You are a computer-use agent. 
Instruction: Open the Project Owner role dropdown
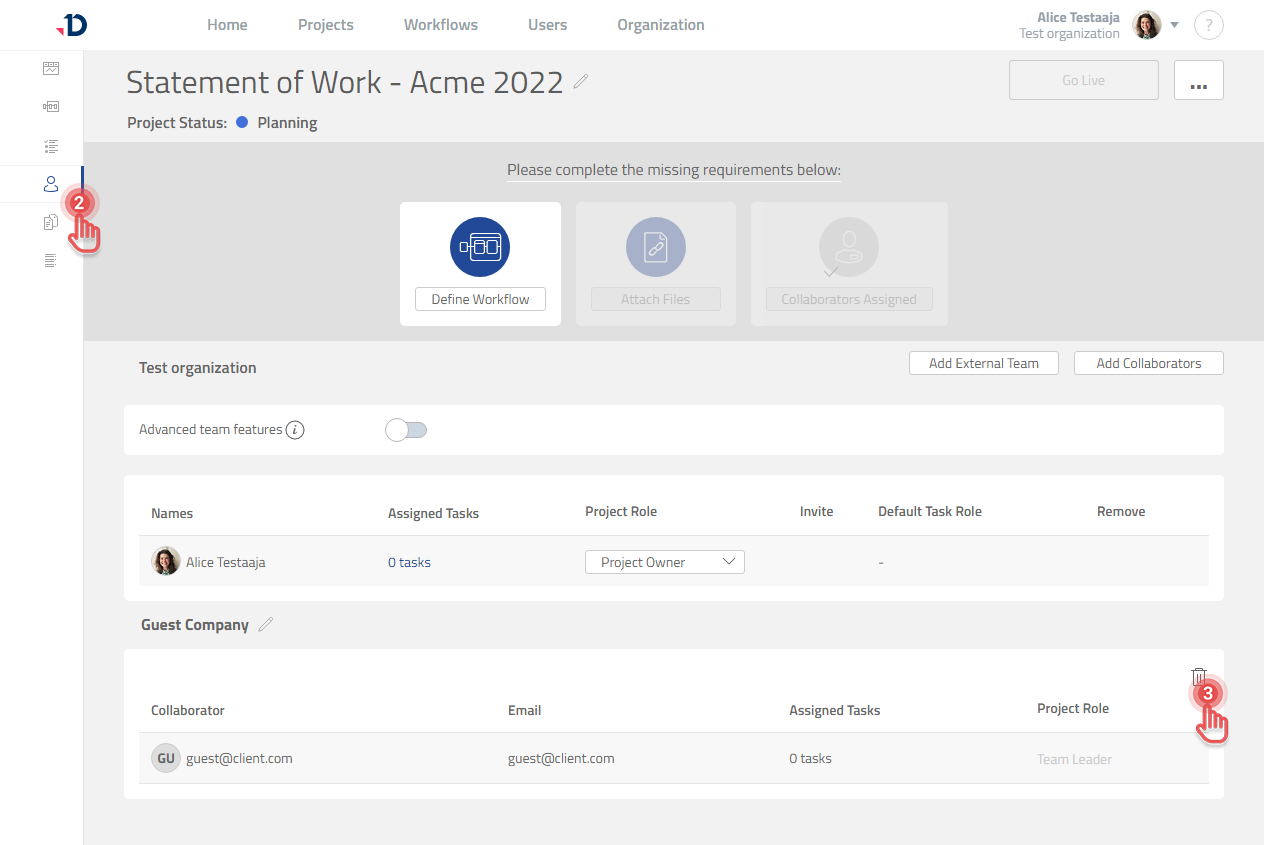point(665,562)
